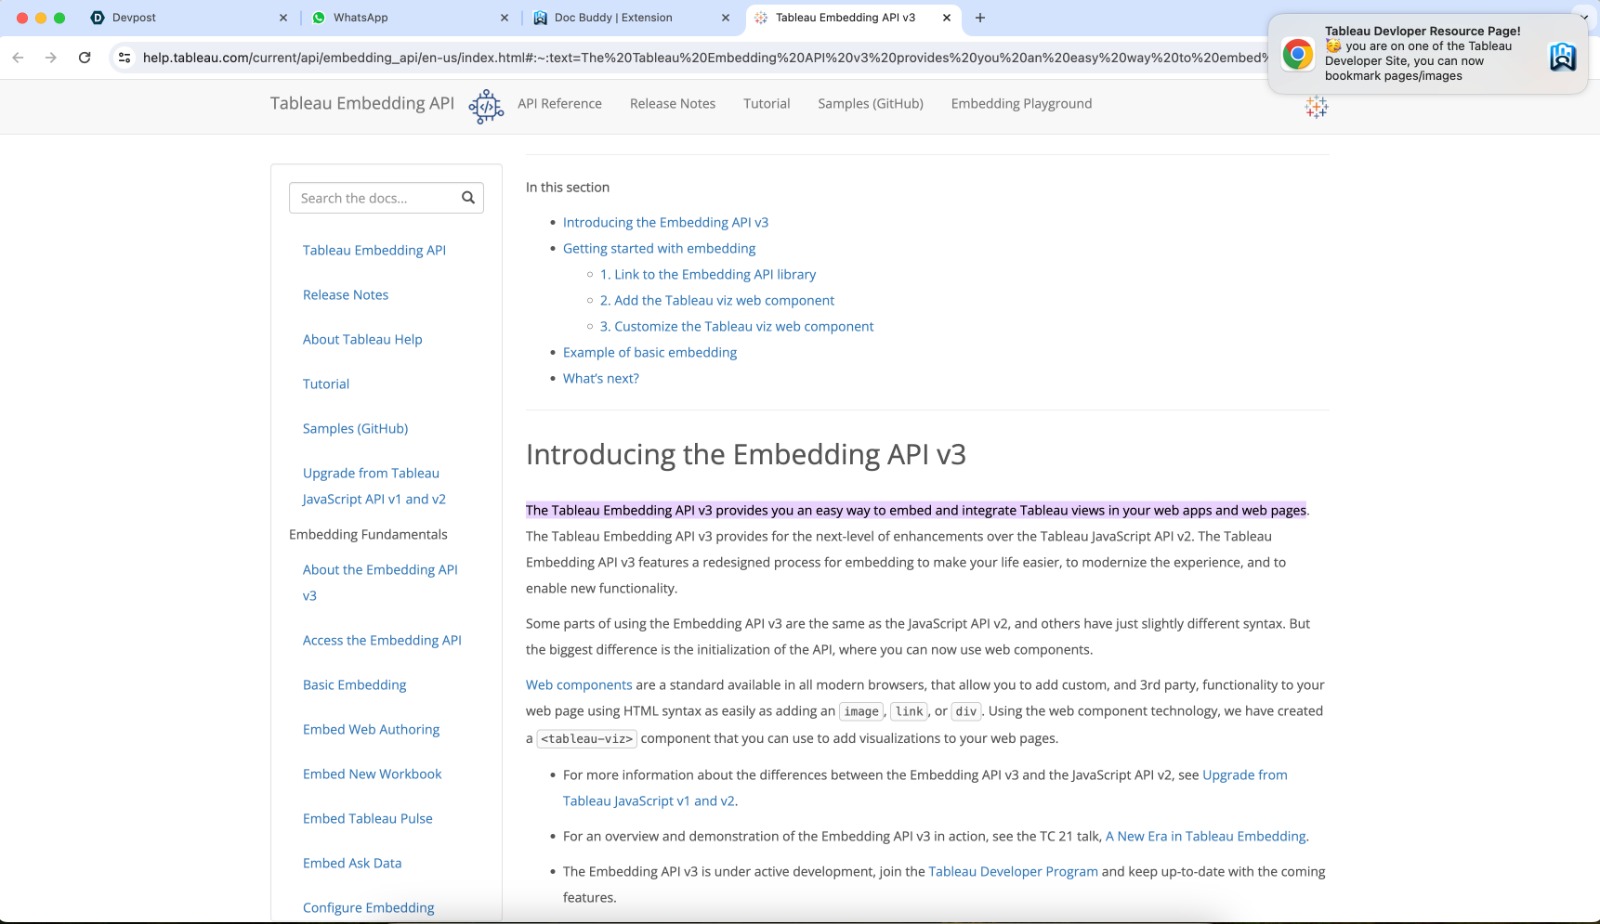The width and height of the screenshot is (1600, 924).
Task: Click the Doc Buddy bookmark icon in notification
Action: click(x=1562, y=57)
